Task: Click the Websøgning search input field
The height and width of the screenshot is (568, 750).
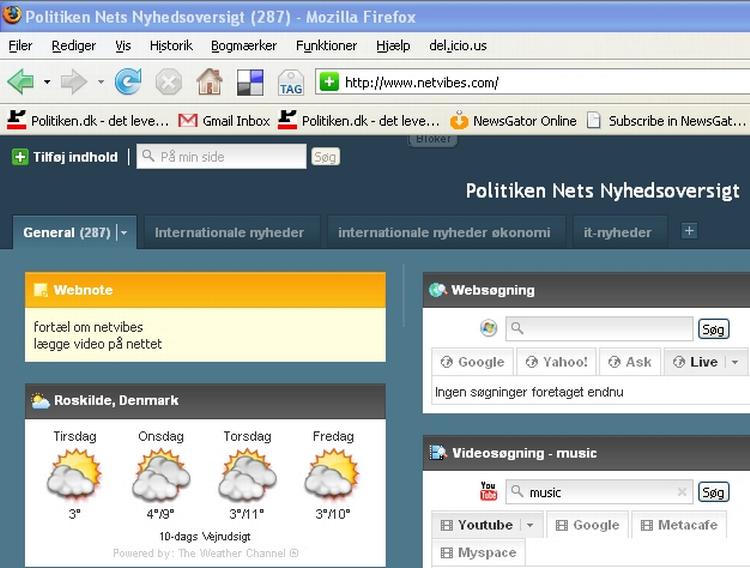Action: point(599,328)
